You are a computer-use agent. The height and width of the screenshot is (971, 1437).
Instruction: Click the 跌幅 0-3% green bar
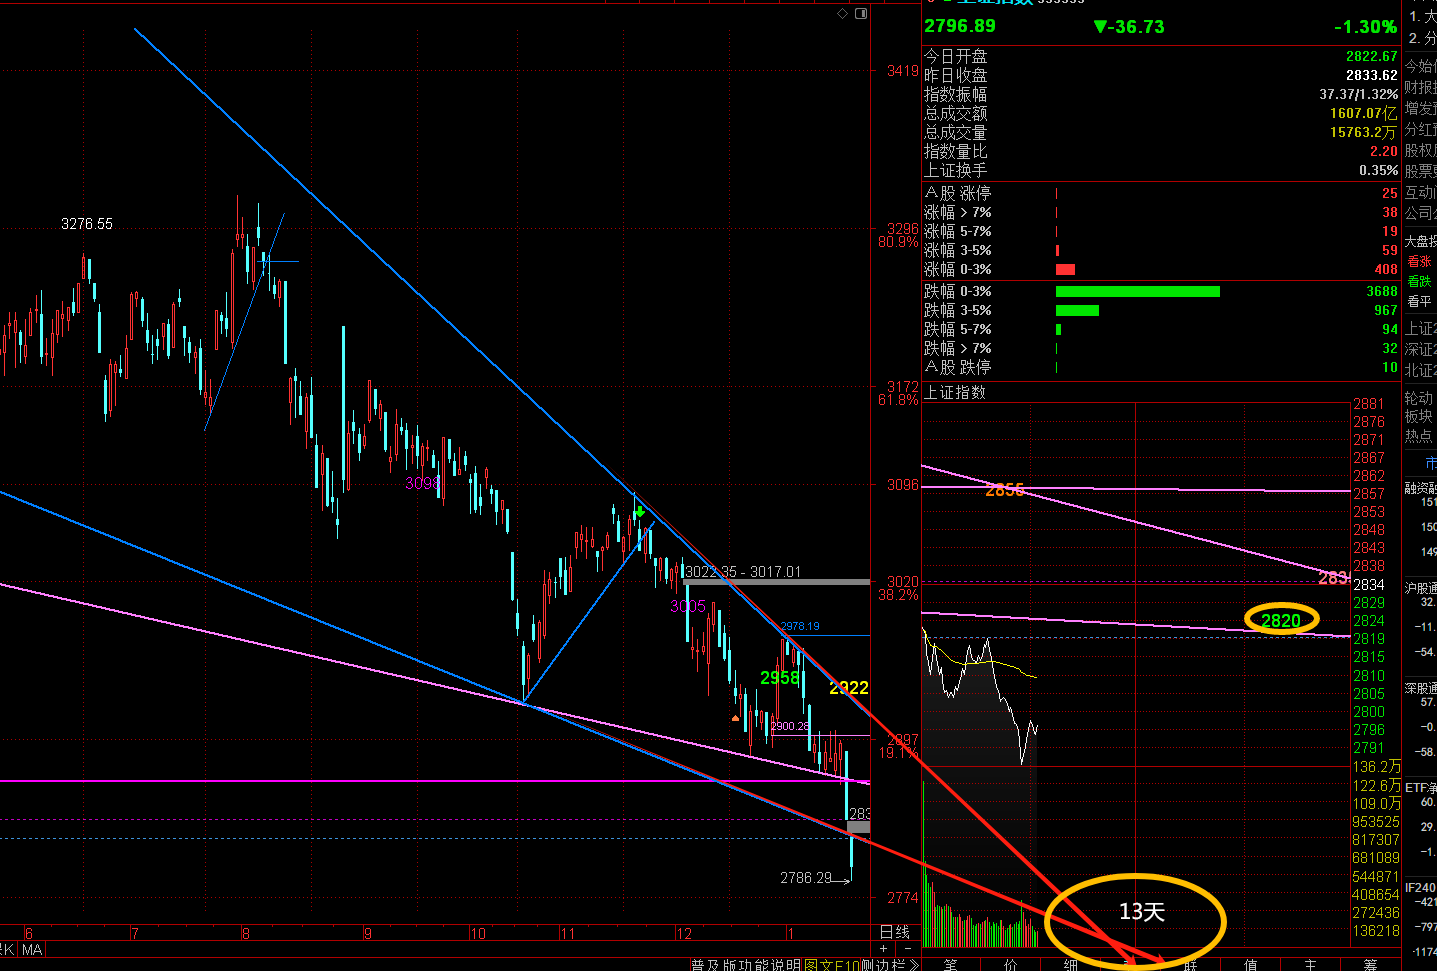point(1138,292)
